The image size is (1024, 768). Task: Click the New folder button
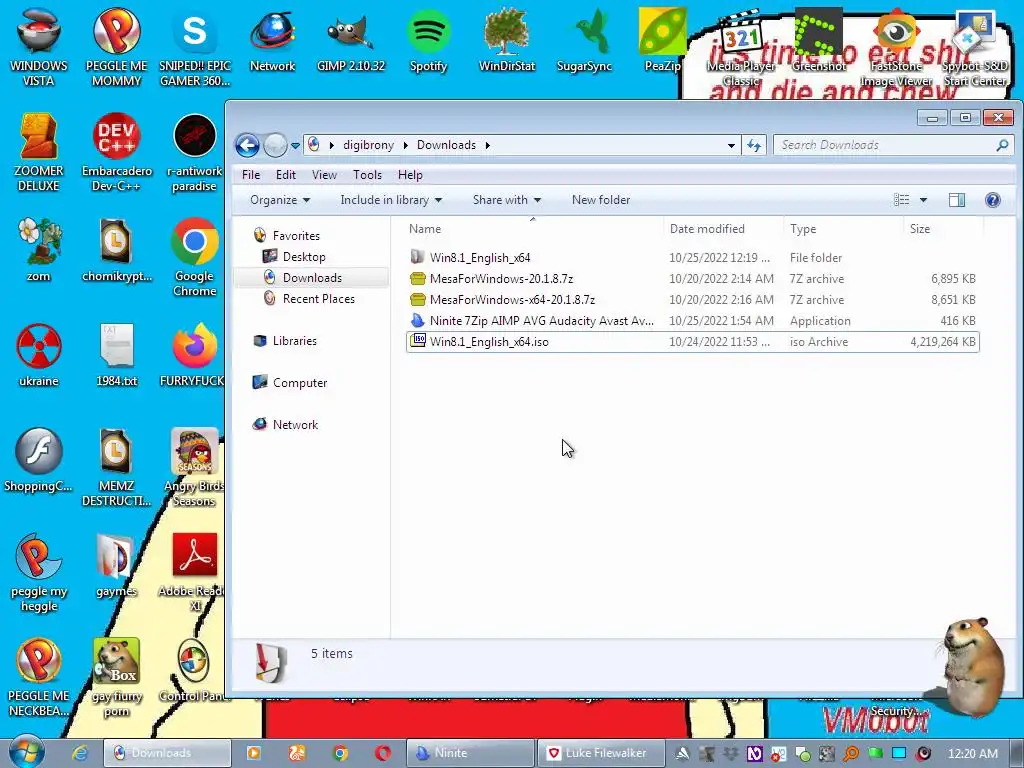[x=601, y=200]
